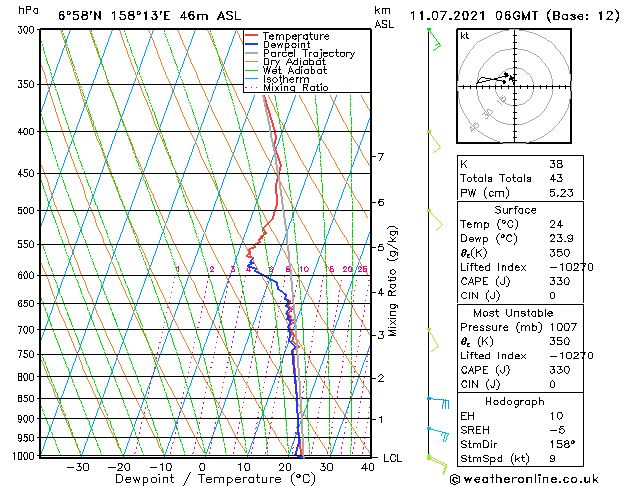The image size is (629, 486).
Task: Click the wind barb at 300 hPa level
Action: click(433, 39)
